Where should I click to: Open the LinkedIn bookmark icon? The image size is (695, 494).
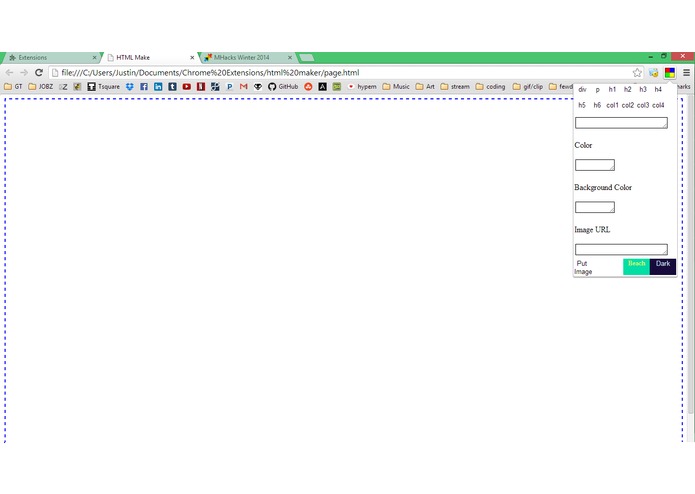click(158, 86)
